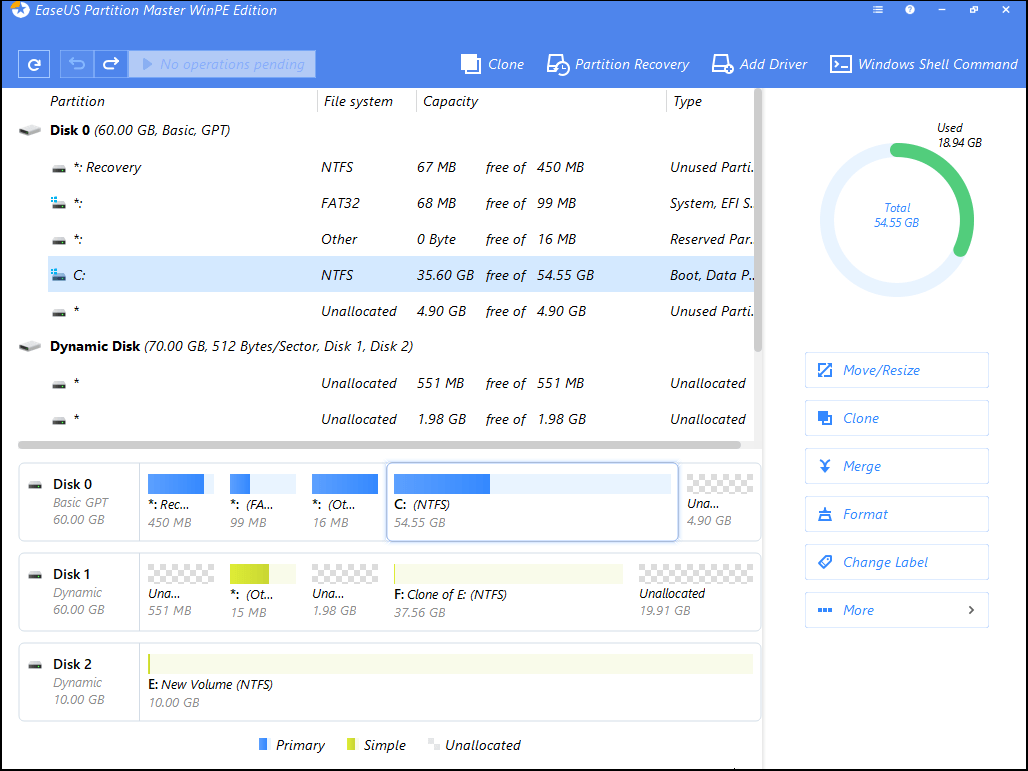Click the Primary legend color swatch
1028x771 pixels.
point(263,744)
